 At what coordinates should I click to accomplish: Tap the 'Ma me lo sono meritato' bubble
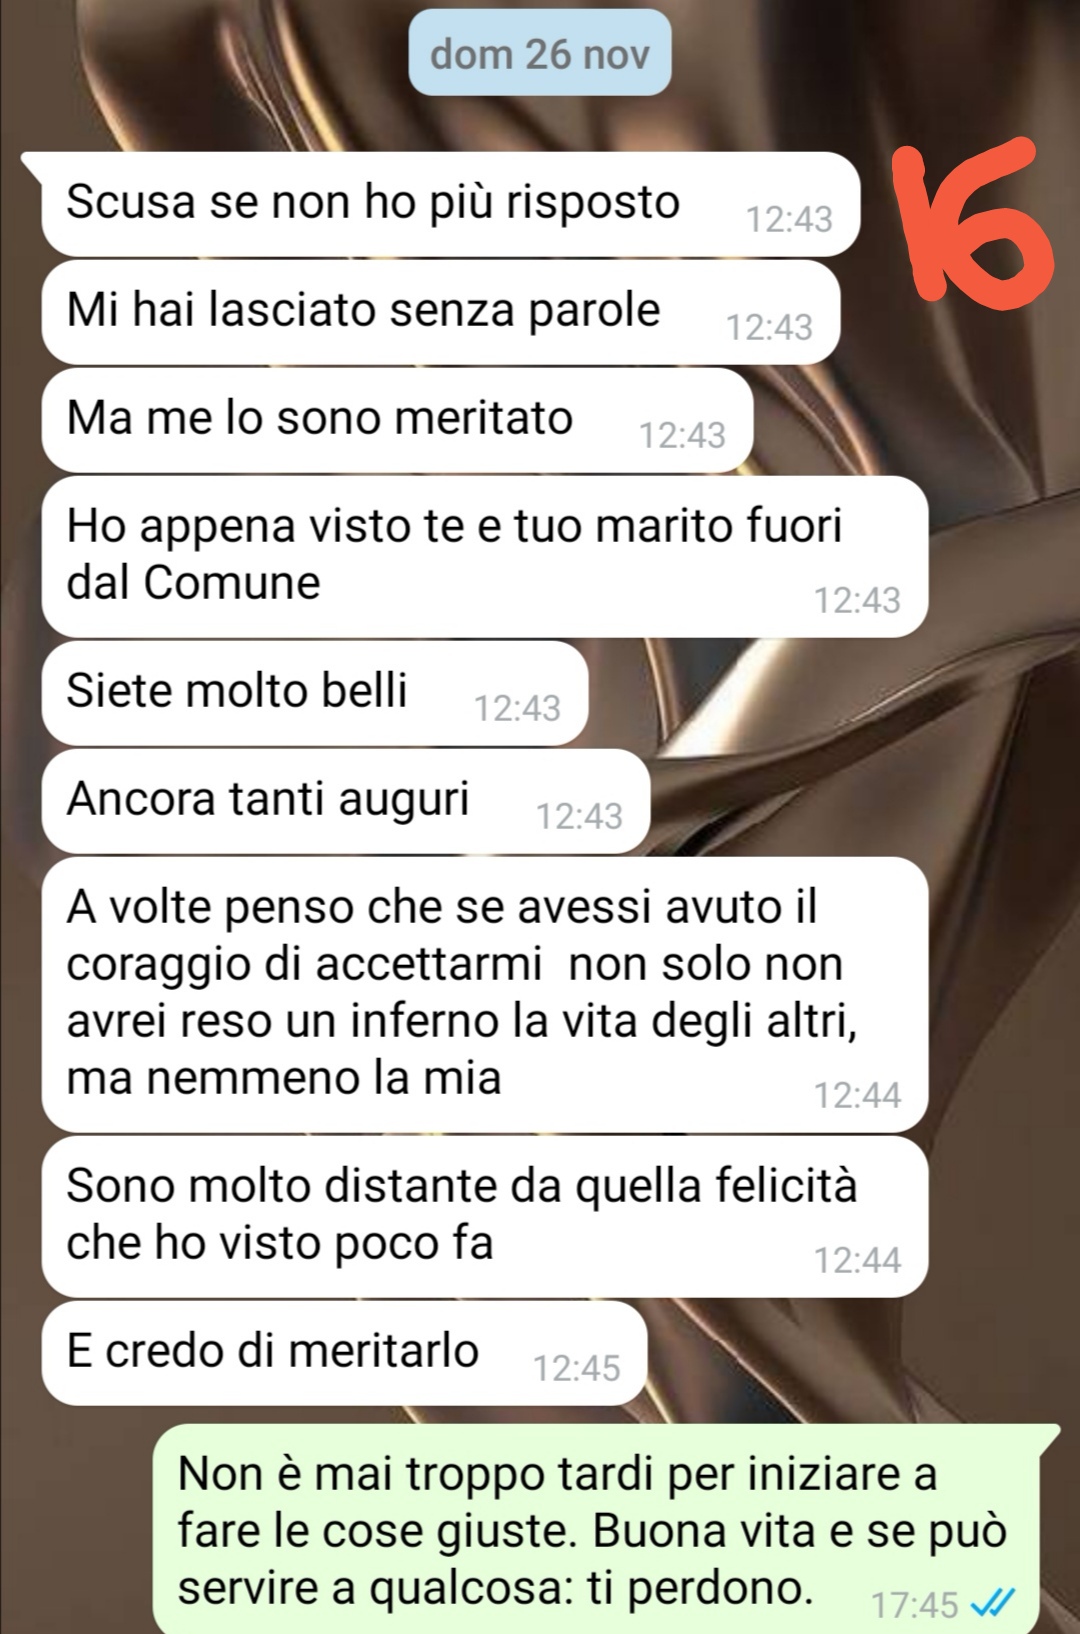coord(396,420)
